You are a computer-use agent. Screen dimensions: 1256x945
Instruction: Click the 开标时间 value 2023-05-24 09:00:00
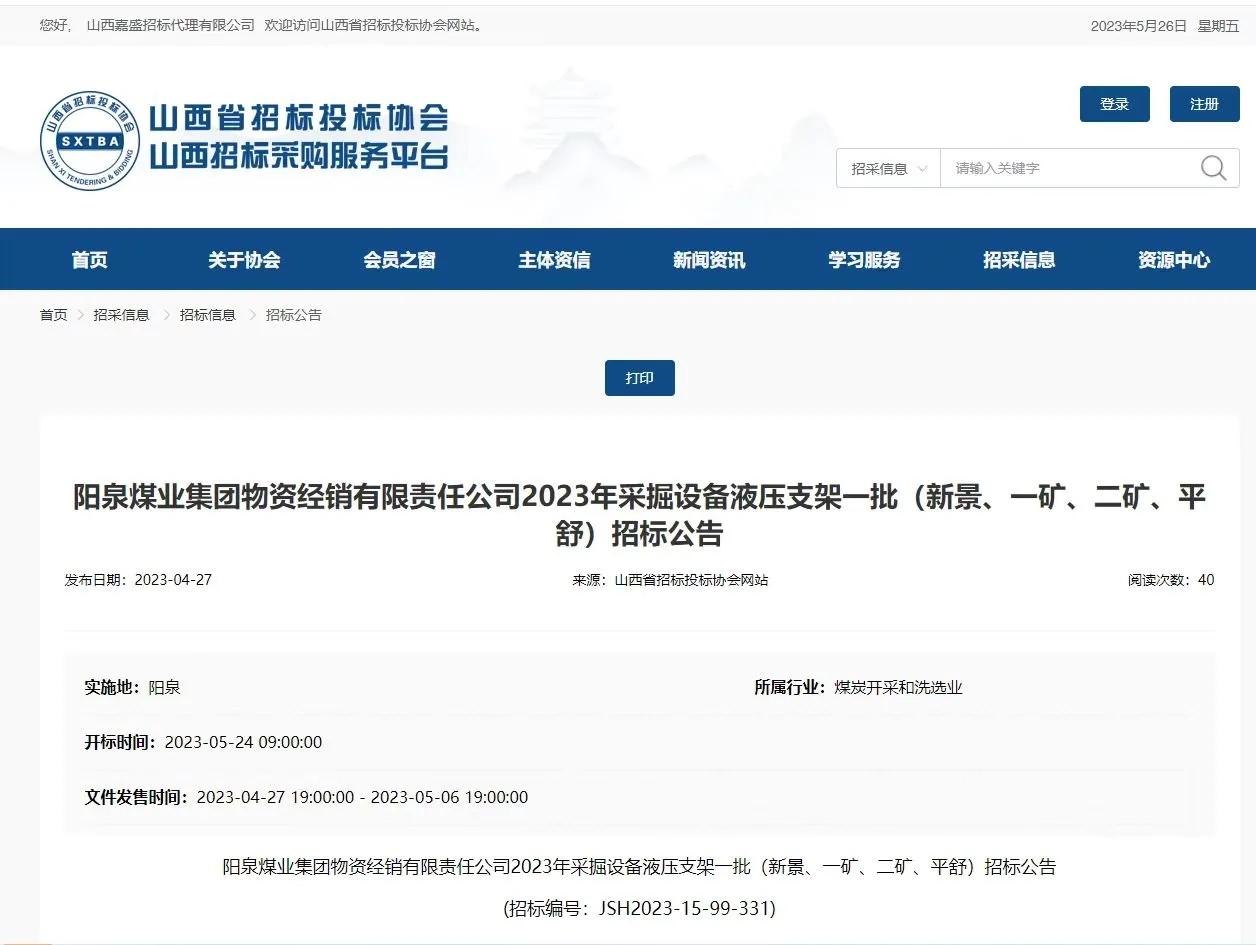(243, 742)
